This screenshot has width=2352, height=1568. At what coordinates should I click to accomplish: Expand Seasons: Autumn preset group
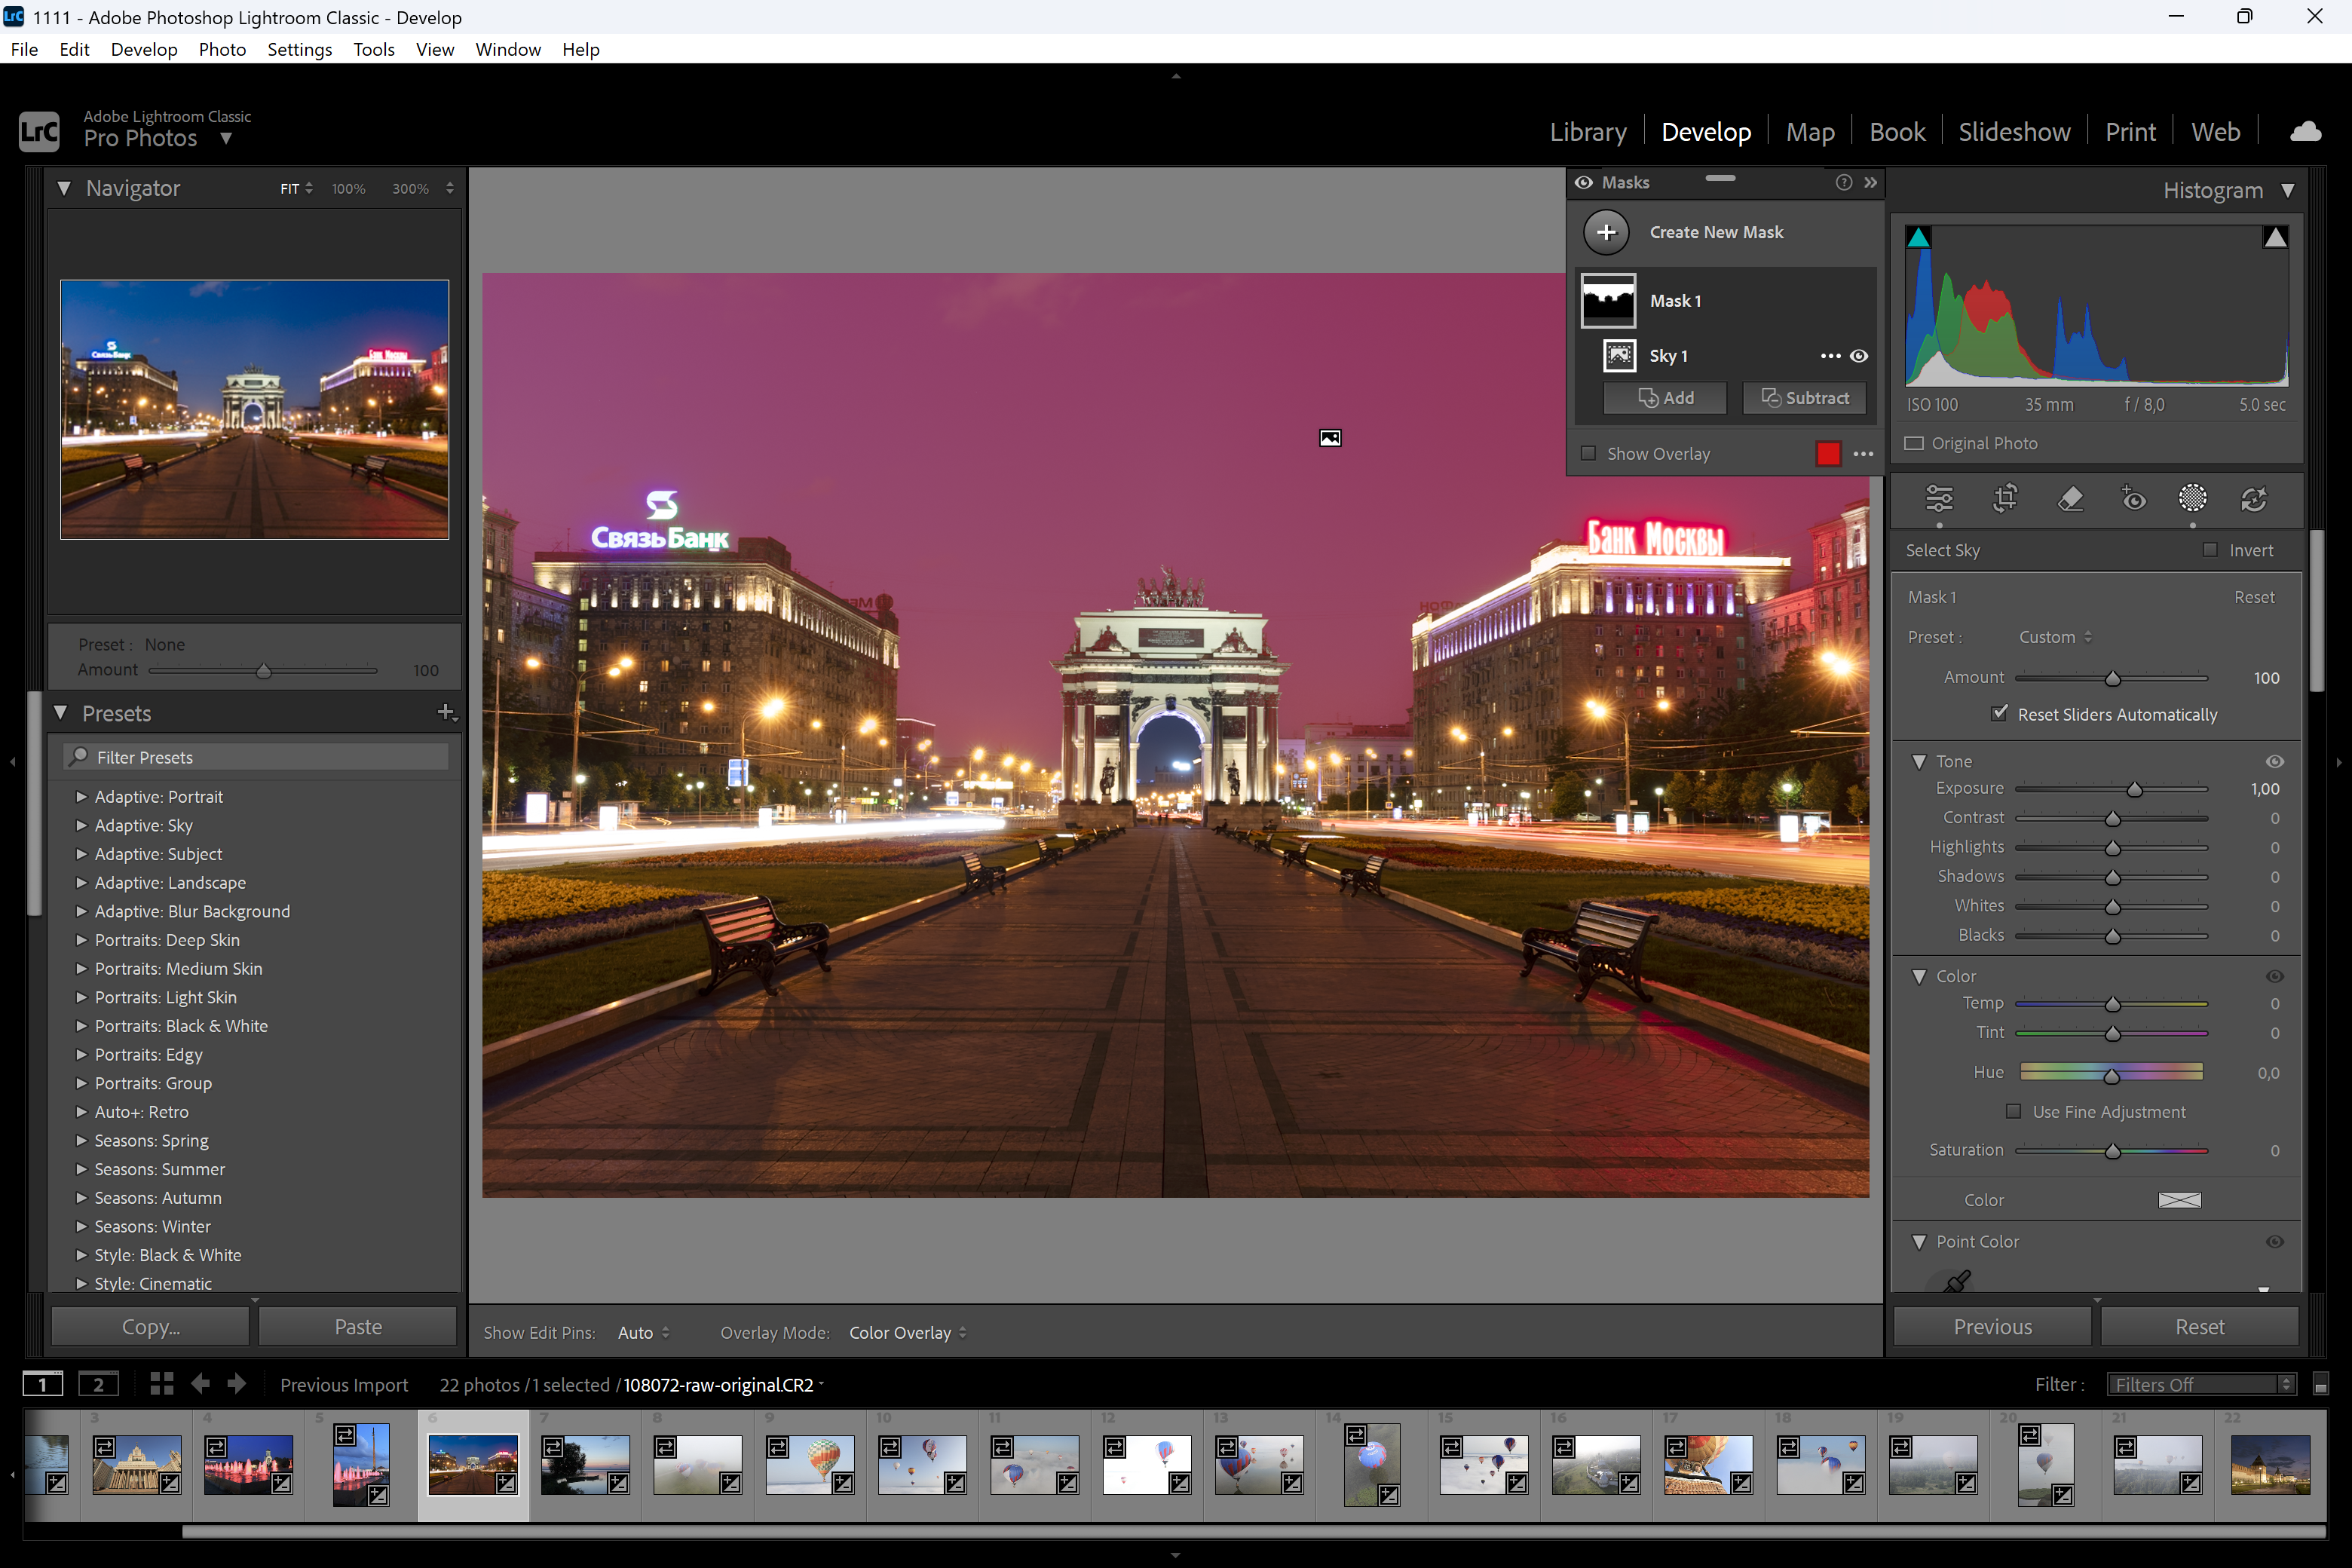coord(82,1198)
